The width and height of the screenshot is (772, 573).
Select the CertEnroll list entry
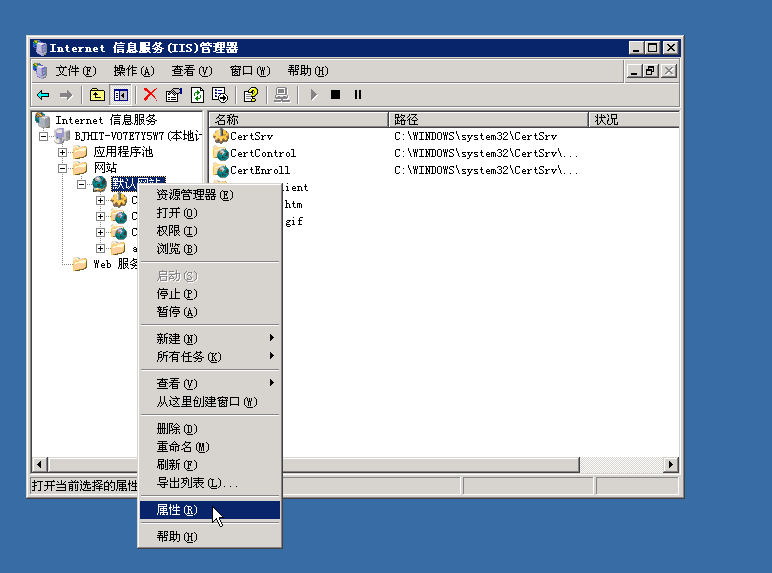tap(260, 170)
